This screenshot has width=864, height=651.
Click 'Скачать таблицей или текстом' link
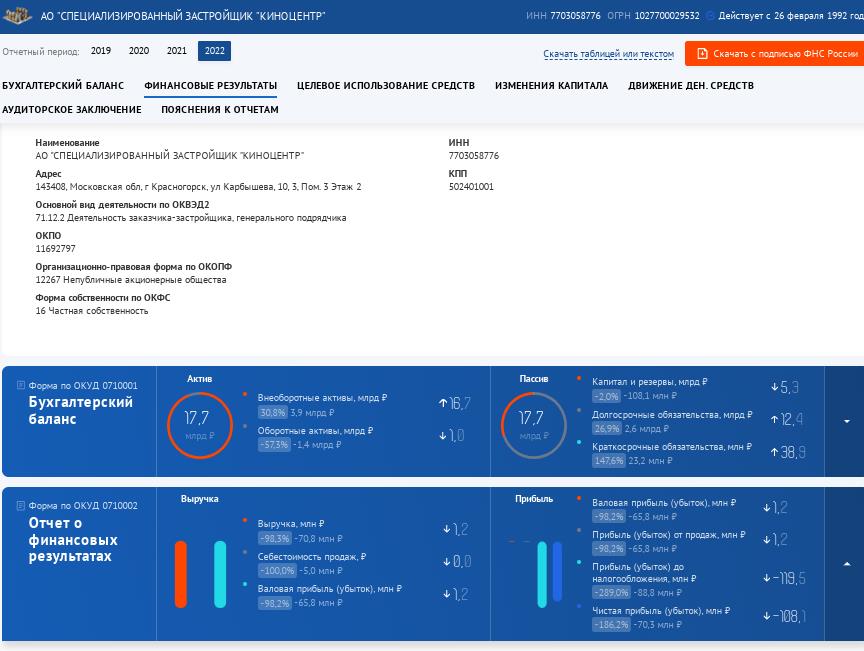(608, 54)
